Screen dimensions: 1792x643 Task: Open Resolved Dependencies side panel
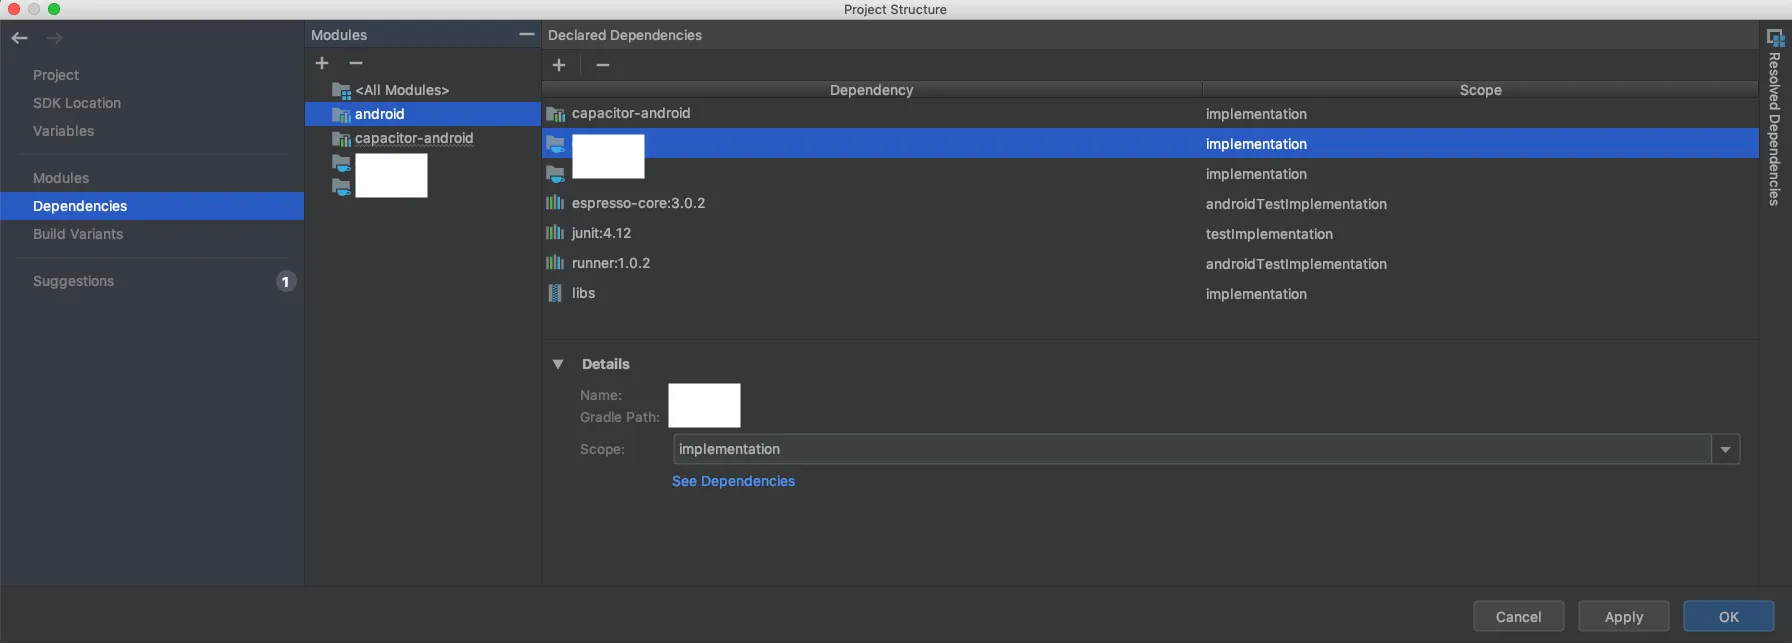(x=1775, y=118)
